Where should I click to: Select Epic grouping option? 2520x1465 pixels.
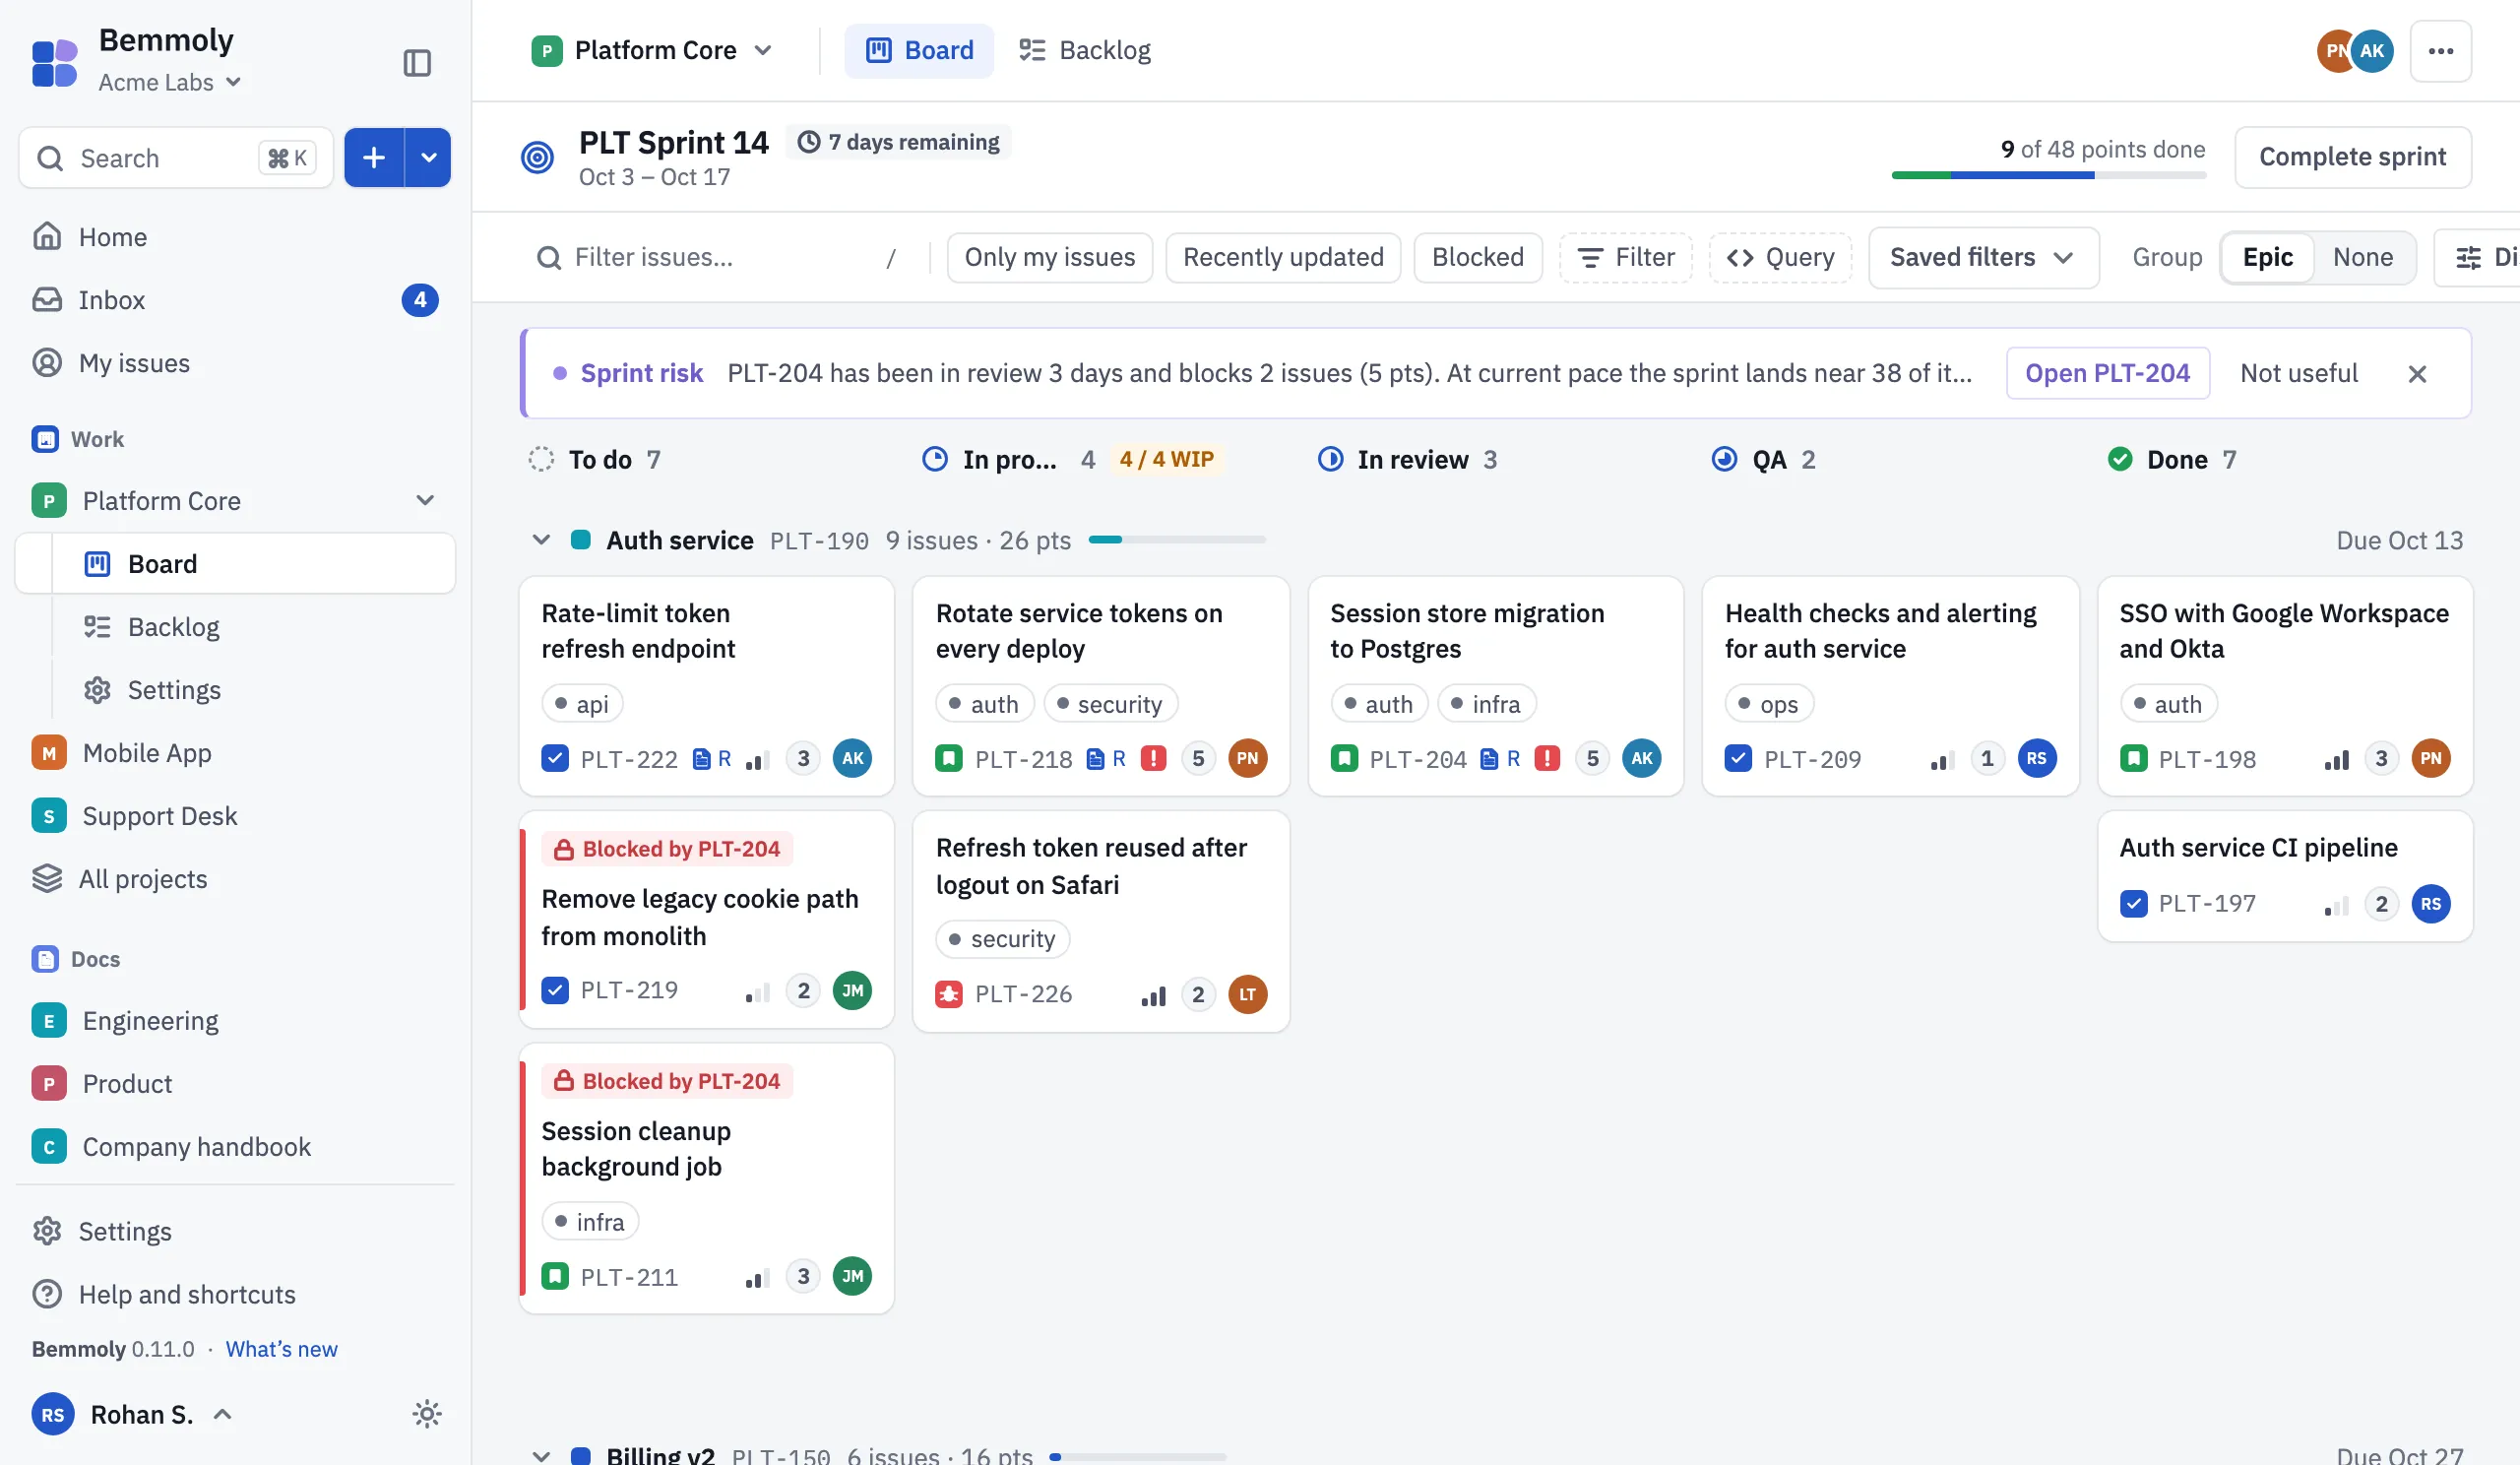click(2267, 257)
